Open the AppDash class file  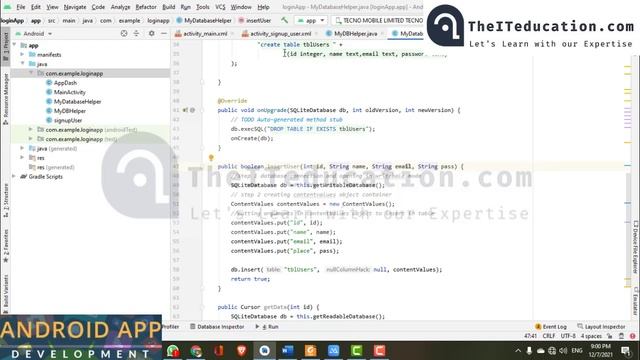click(65, 83)
